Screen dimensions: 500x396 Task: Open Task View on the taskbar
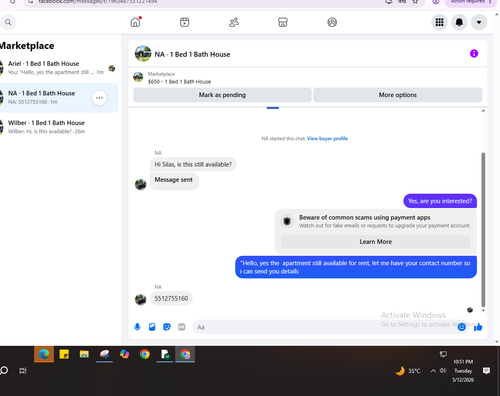click(22, 370)
